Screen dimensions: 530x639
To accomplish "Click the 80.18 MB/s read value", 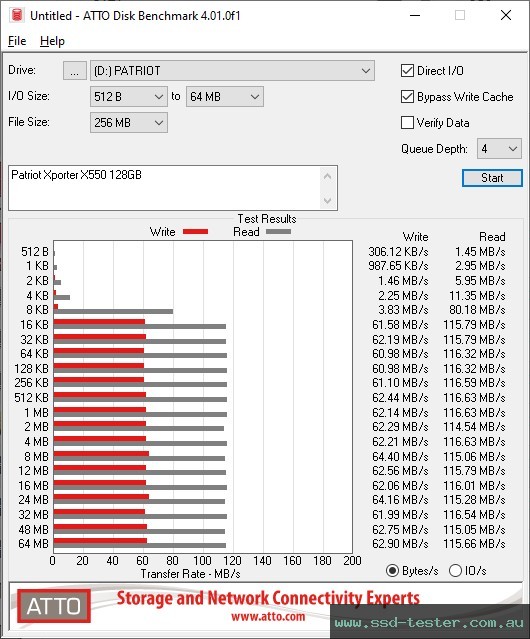I will 477,310.
